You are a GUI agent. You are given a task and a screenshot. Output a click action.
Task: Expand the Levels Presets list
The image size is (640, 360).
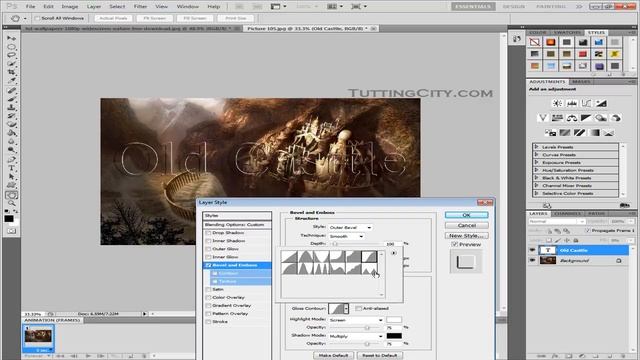(536, 147)
